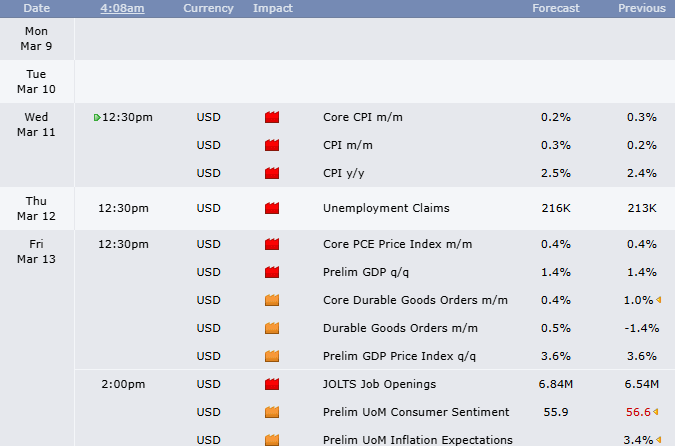Click orange impact icon for UoM Inflation Expectations
The height and width of the screenshot is (446, 675).
[x=272, y=440]
